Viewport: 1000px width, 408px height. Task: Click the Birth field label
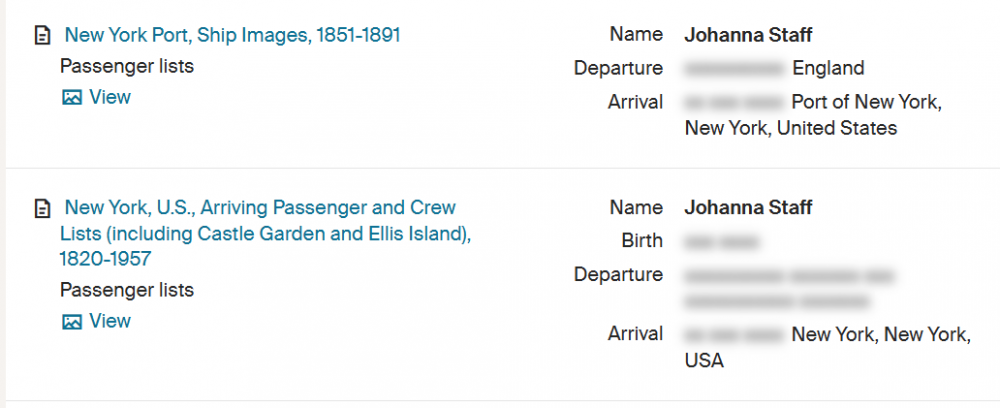point(642,240)
